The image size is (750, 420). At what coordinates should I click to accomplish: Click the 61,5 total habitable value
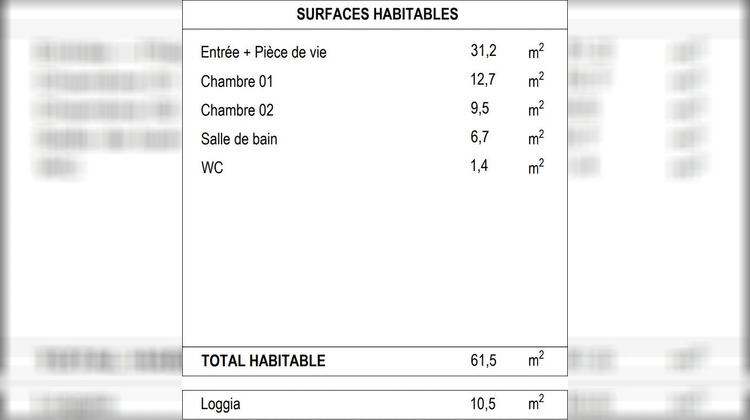click(483, 360)
